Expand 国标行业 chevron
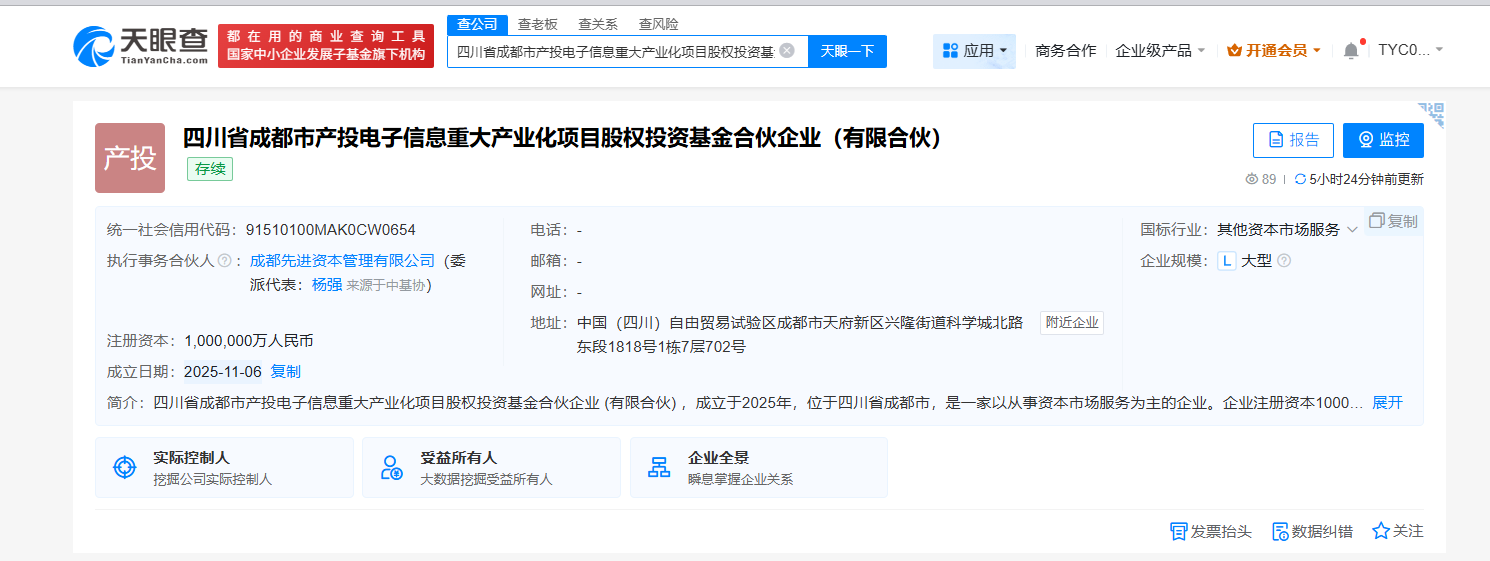Viewport: 1490px width, 561px height. coord(1352,230)
